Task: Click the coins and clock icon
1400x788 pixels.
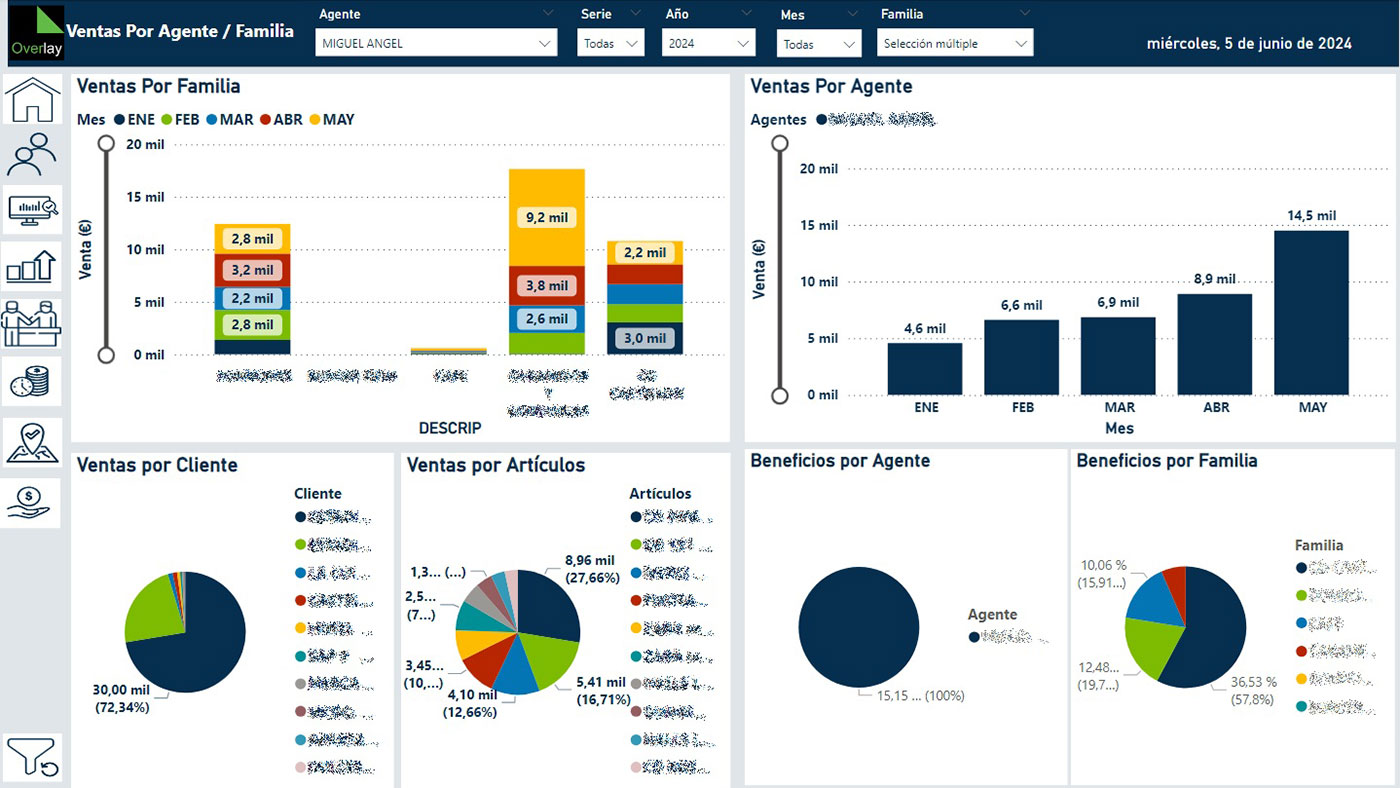Action: click(32, 381)
